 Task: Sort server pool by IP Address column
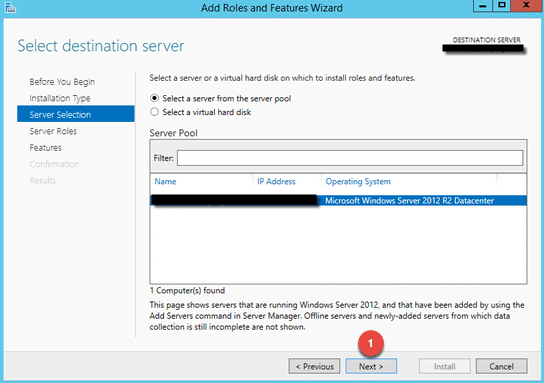point(276,181)
